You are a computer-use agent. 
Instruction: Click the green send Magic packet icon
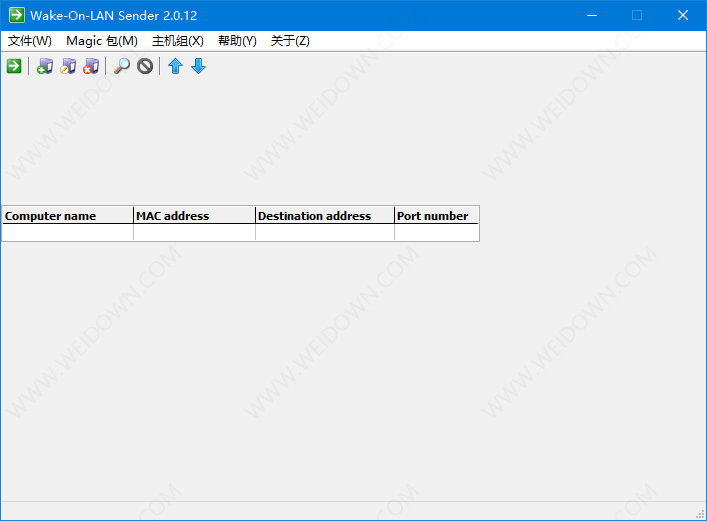pyautogui.click(x=14, y=66)
